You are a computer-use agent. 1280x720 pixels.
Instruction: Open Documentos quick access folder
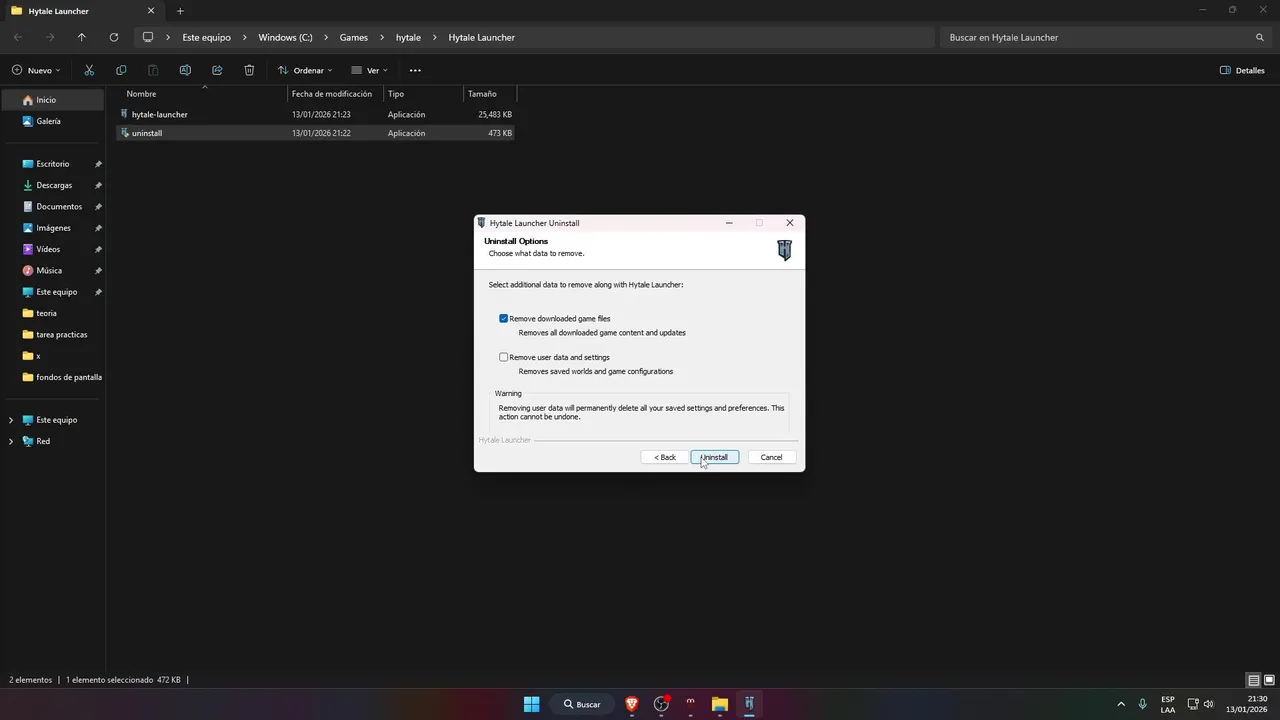click(52, 206)
